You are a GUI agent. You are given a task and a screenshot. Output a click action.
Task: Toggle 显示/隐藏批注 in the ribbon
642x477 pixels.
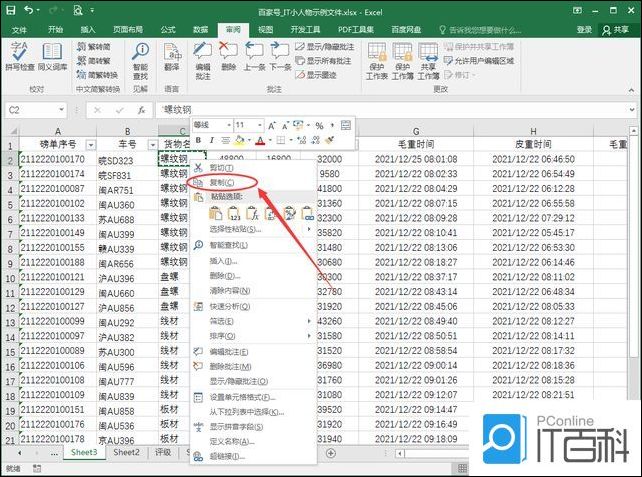pyautogui.click(x=325, y=47)
